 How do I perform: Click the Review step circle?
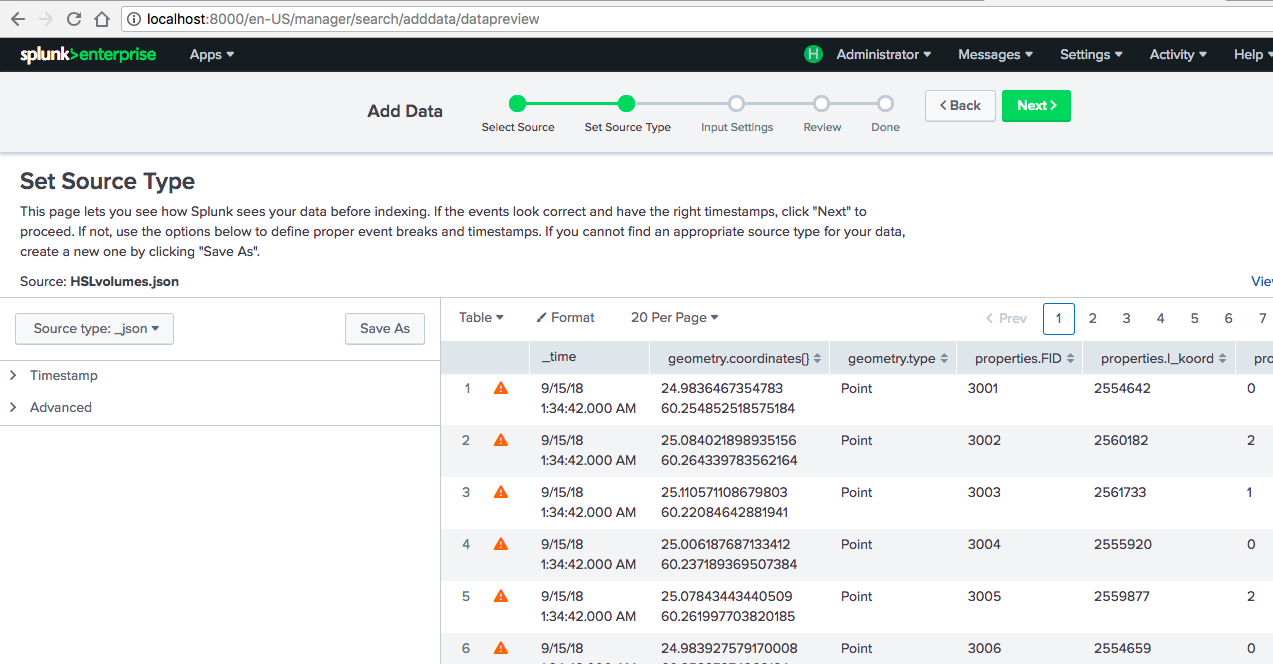click(x=822, y=102)
